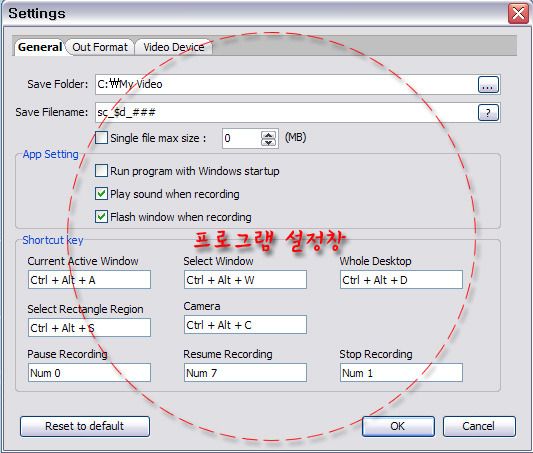This screenshot has width=533, height=453.
Task: Click Select Window shortcut field
Action: click(245, 280)
